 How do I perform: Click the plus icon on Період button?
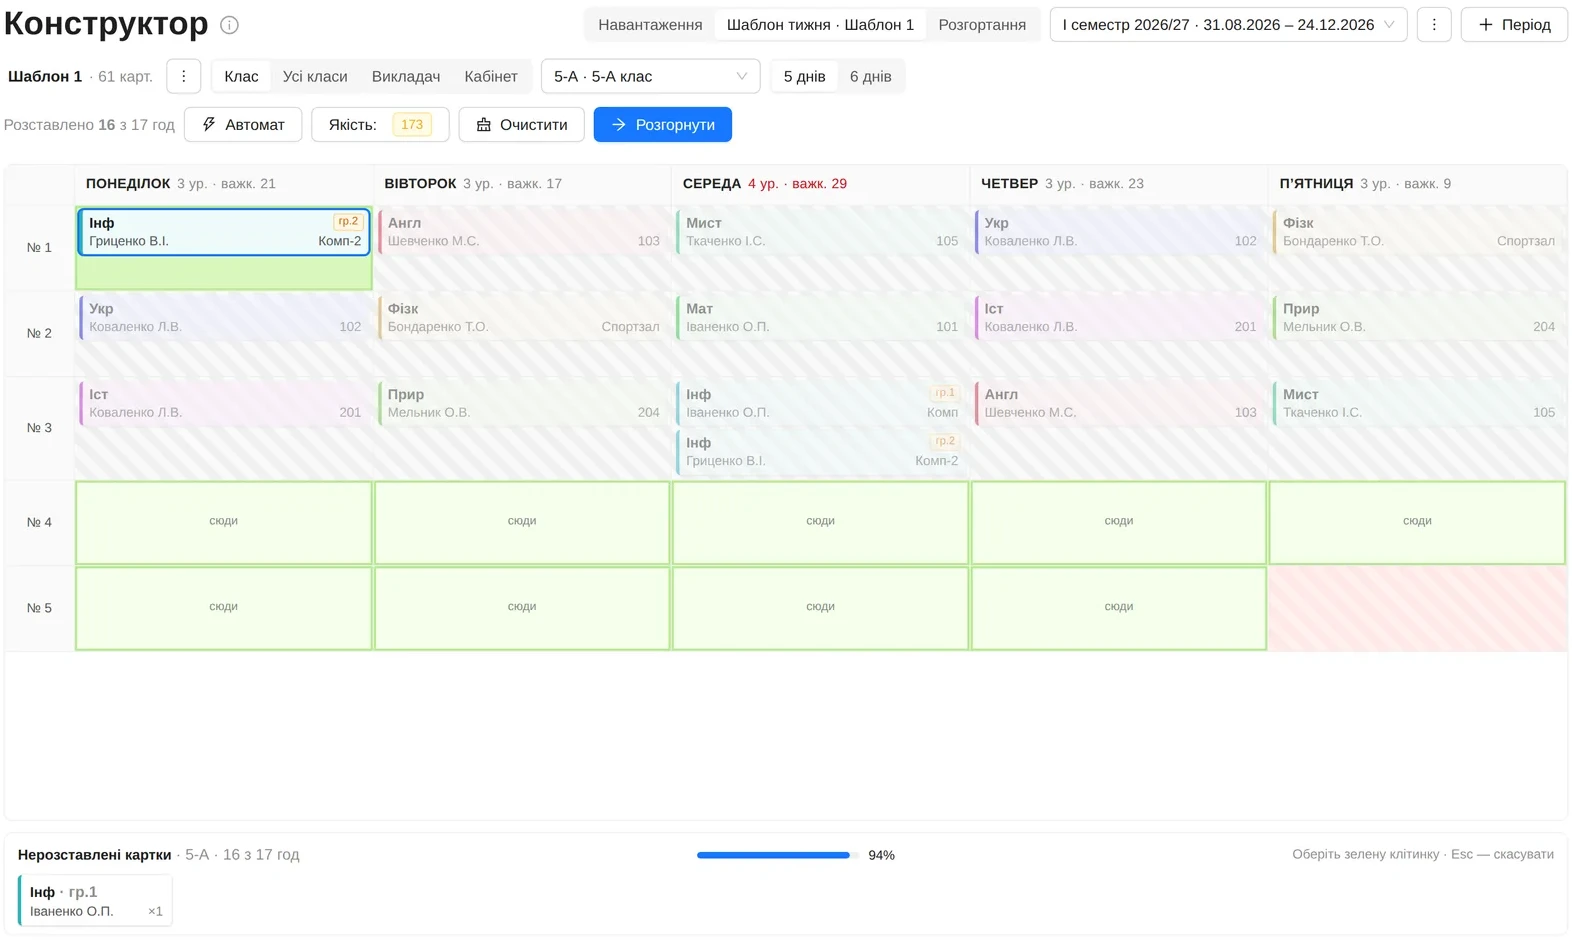(1485, 25)
